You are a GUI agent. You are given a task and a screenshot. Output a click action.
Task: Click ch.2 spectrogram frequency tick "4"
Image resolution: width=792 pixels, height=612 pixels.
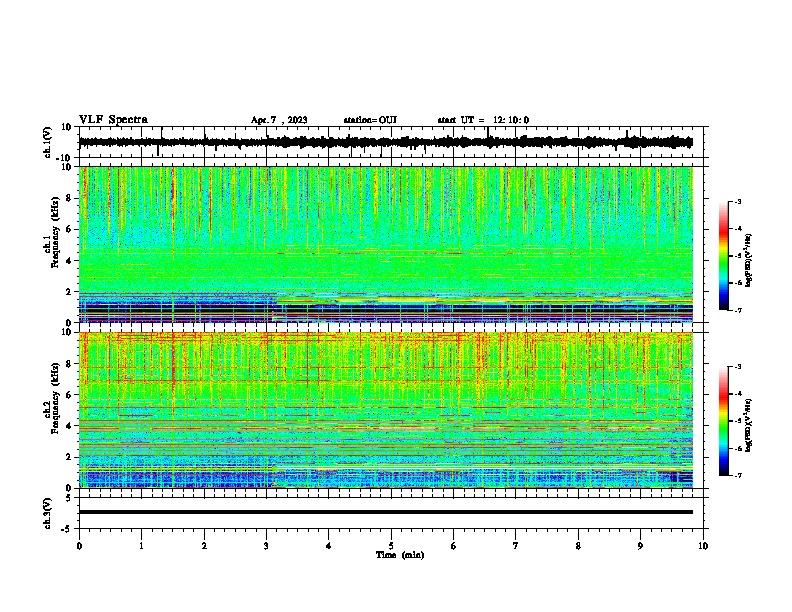pyautogui.click(x=69, y=426)
